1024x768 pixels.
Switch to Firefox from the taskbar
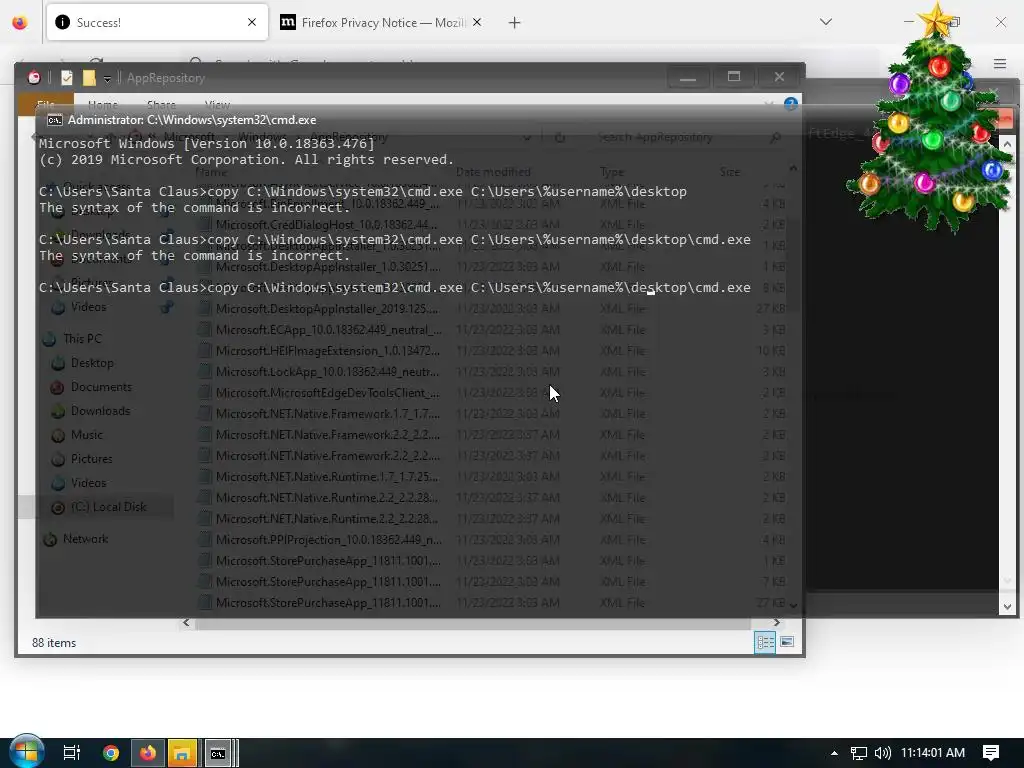pos(148,753)
